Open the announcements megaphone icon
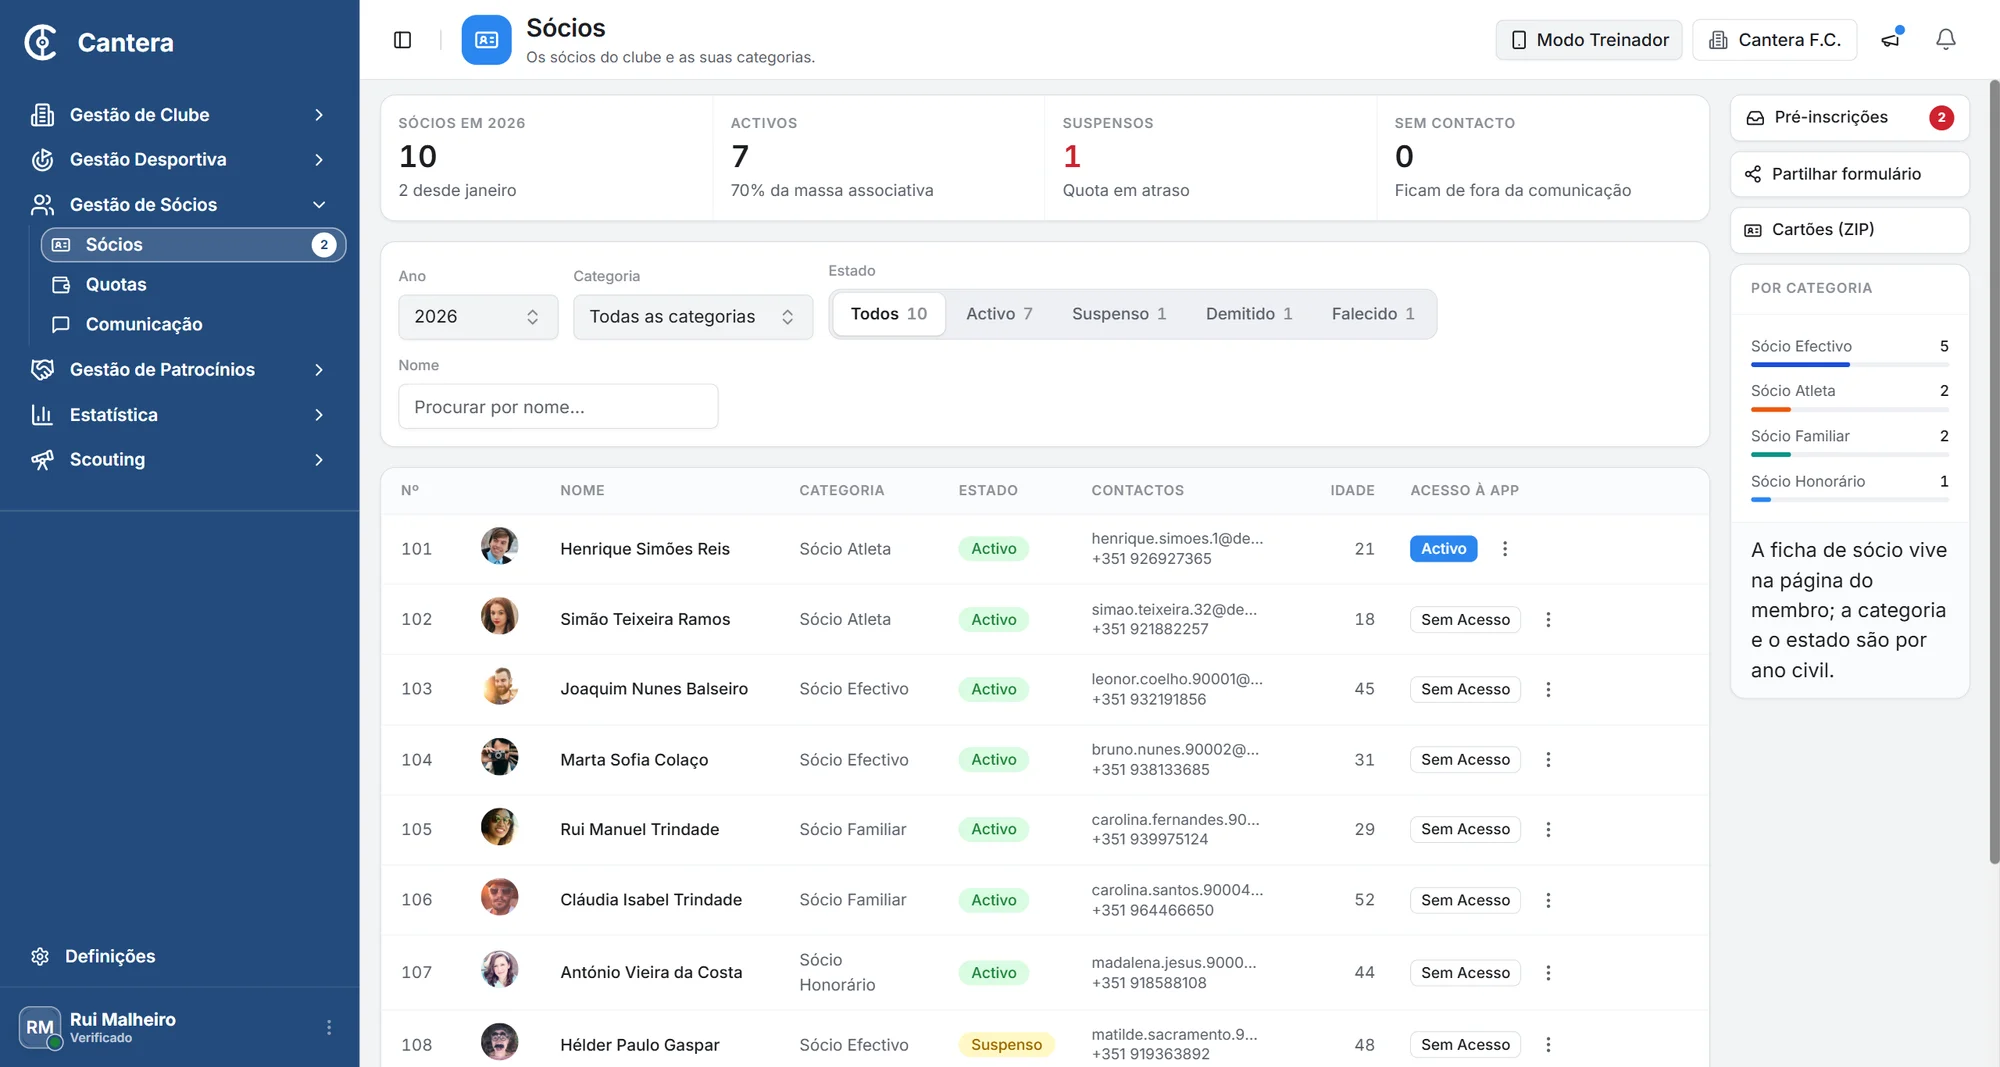Viewport: 2000px width, 1067px height. 1891,40
